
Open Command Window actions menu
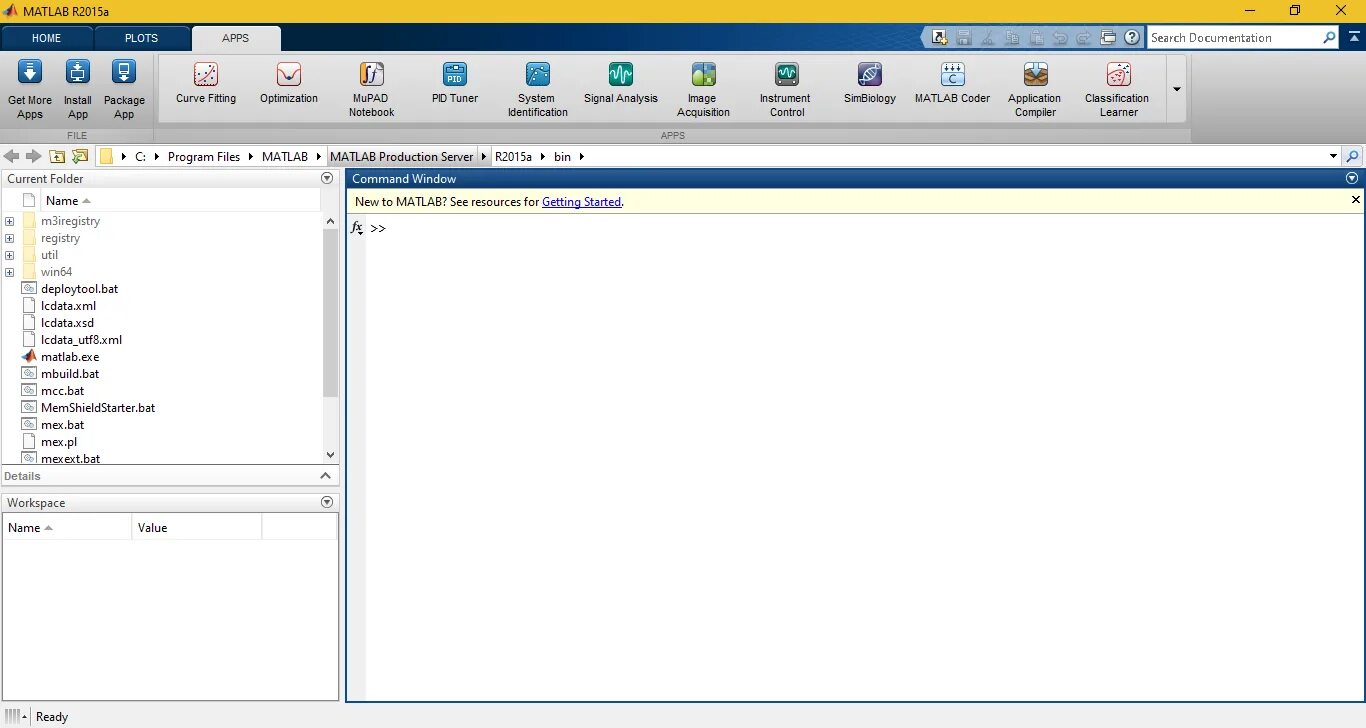[x=1352, y=178]
